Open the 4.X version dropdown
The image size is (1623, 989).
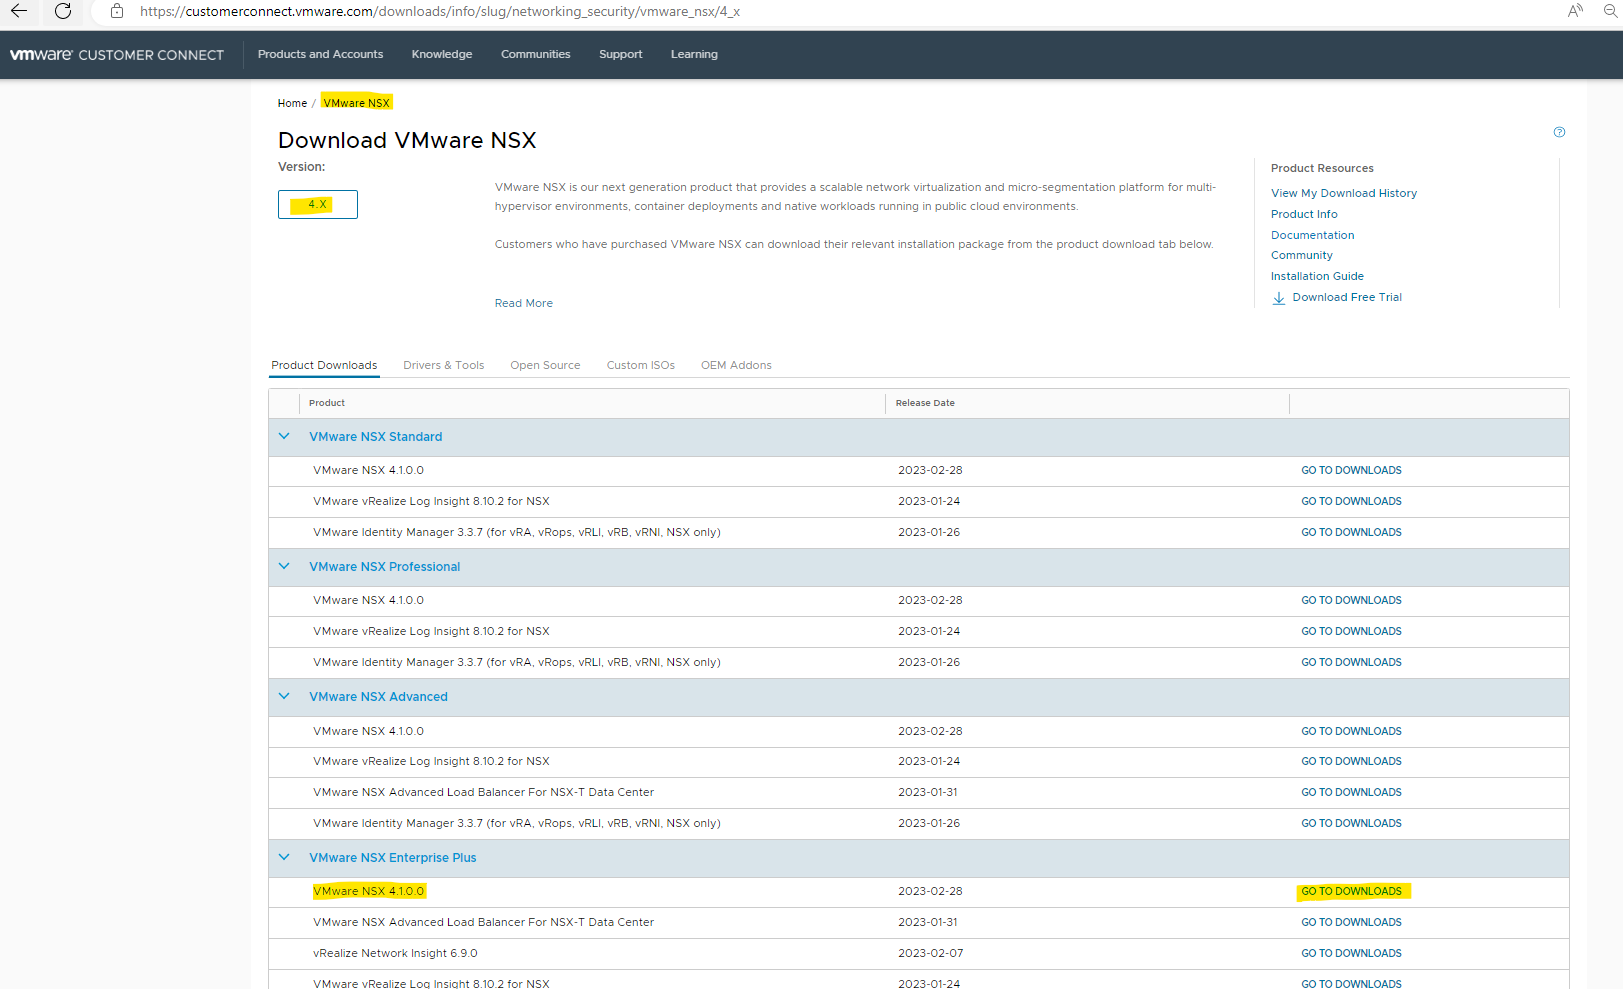coord(318,204)
